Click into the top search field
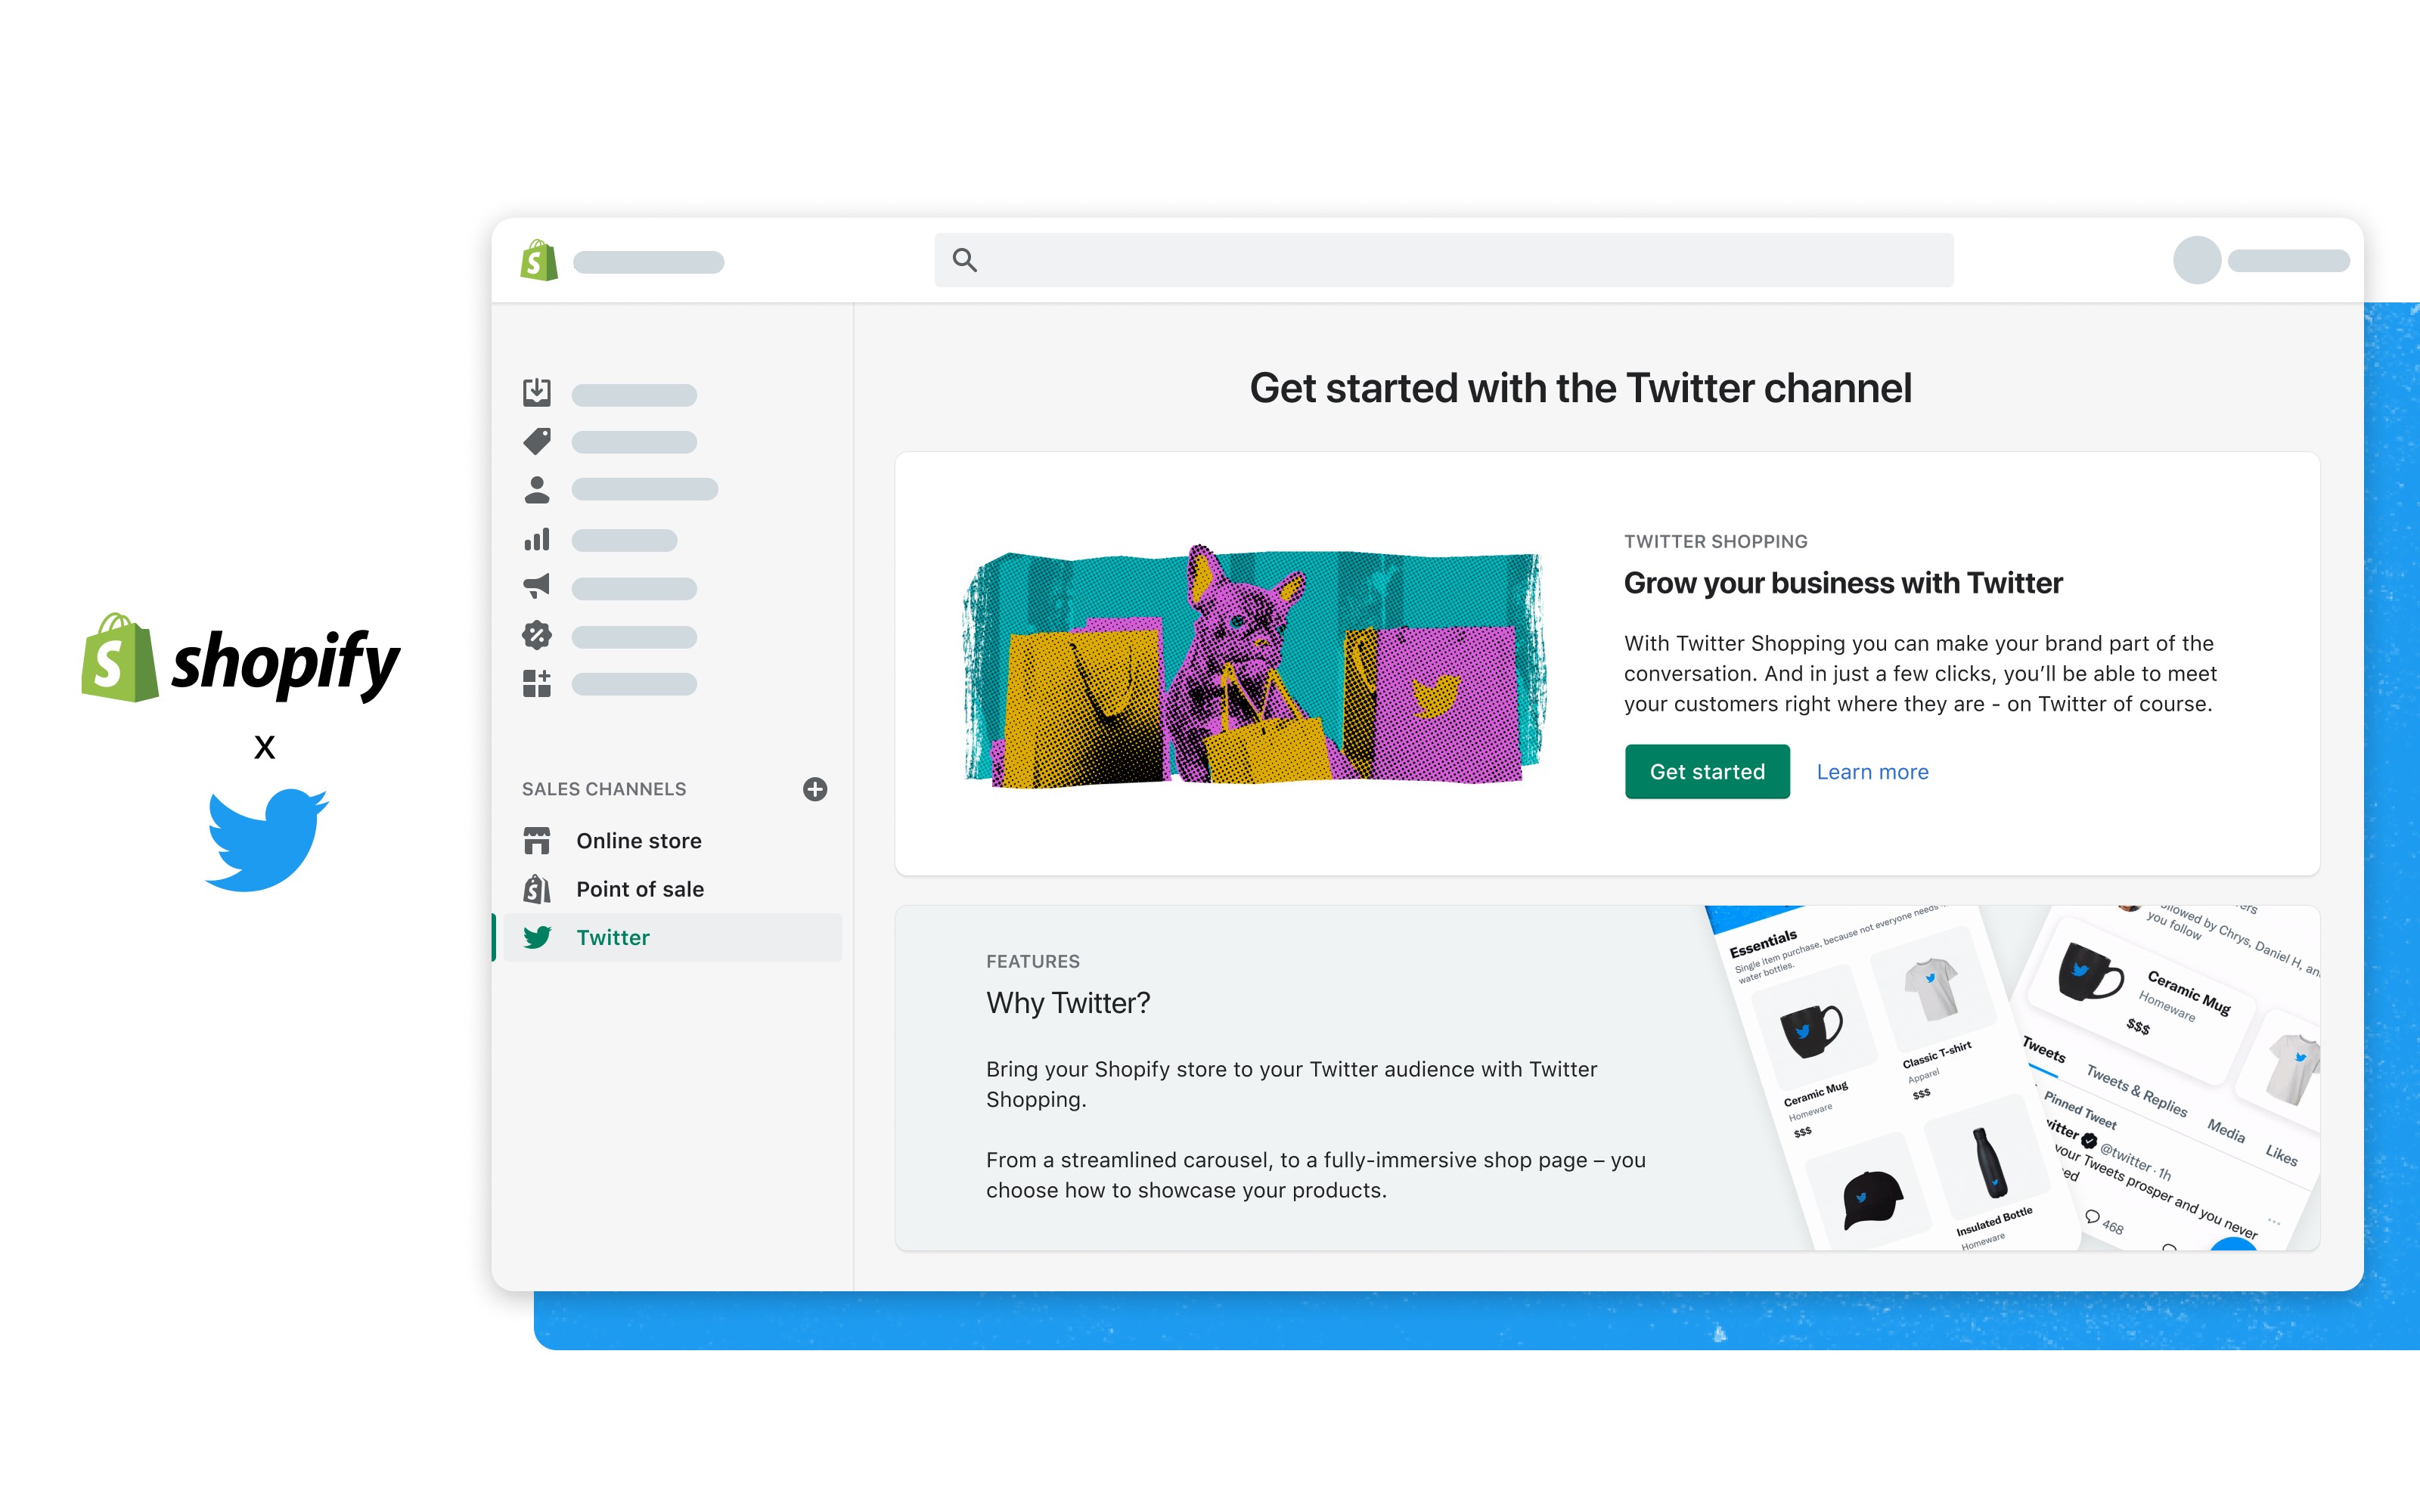Viewport: 2420px width, 1512px height. tap(1460, 260)
